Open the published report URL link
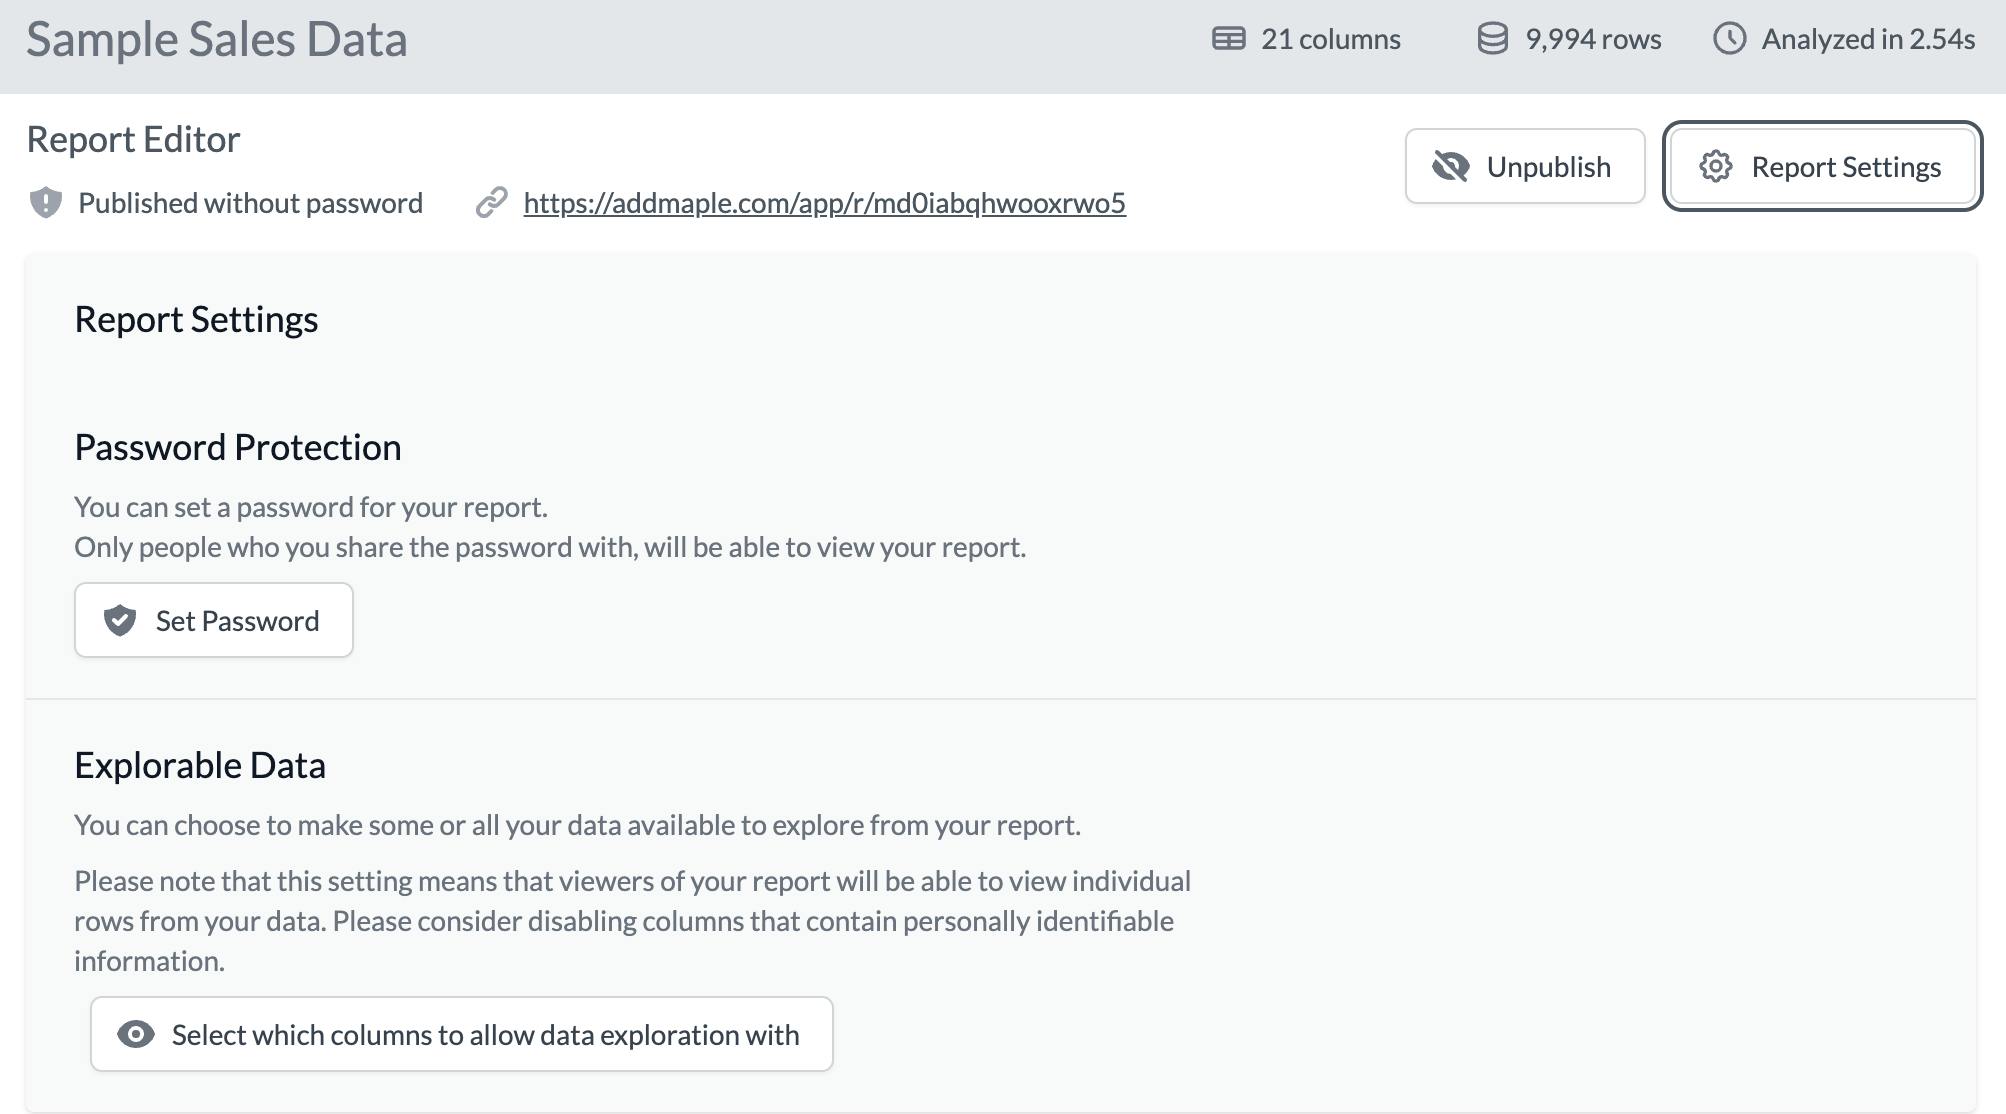 pyautogui.click(x=824, y=203)
